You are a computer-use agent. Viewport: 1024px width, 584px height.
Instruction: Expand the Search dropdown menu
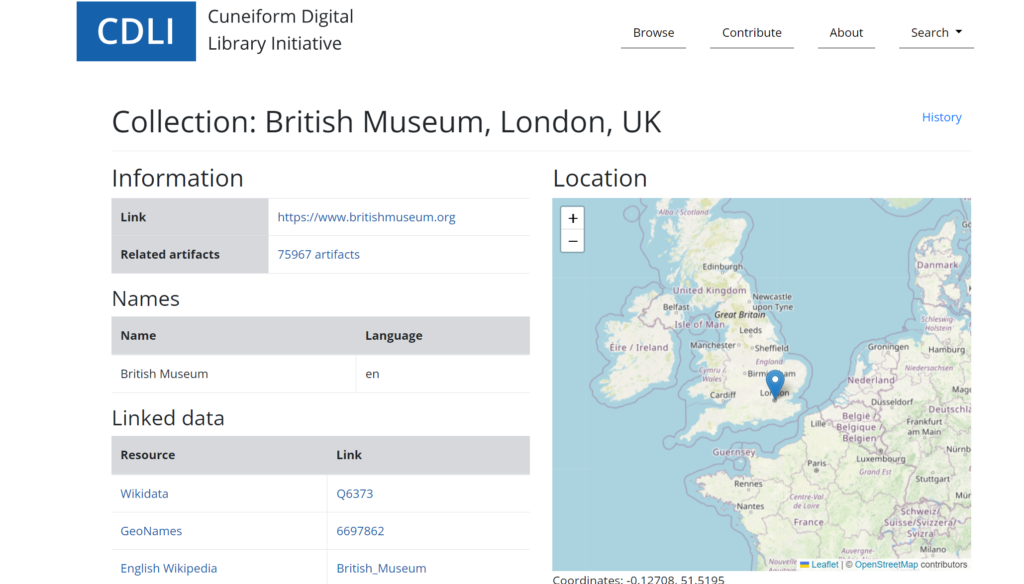[936, 33]
